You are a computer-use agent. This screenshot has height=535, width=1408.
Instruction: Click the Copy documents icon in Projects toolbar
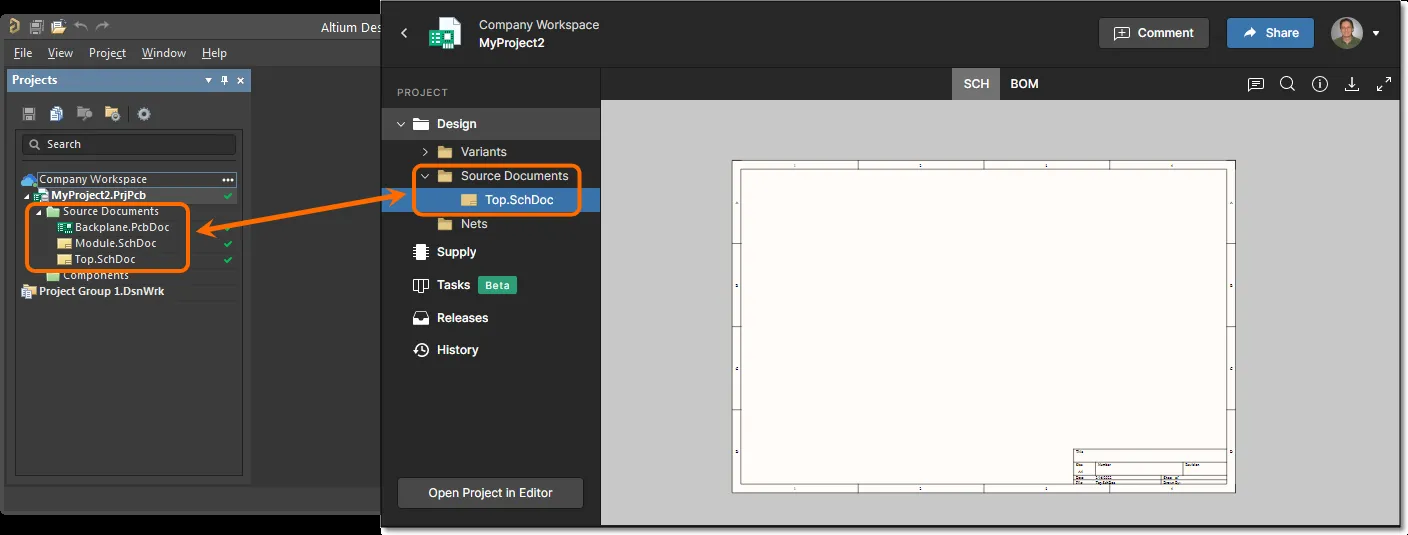(x=57, y=114)
